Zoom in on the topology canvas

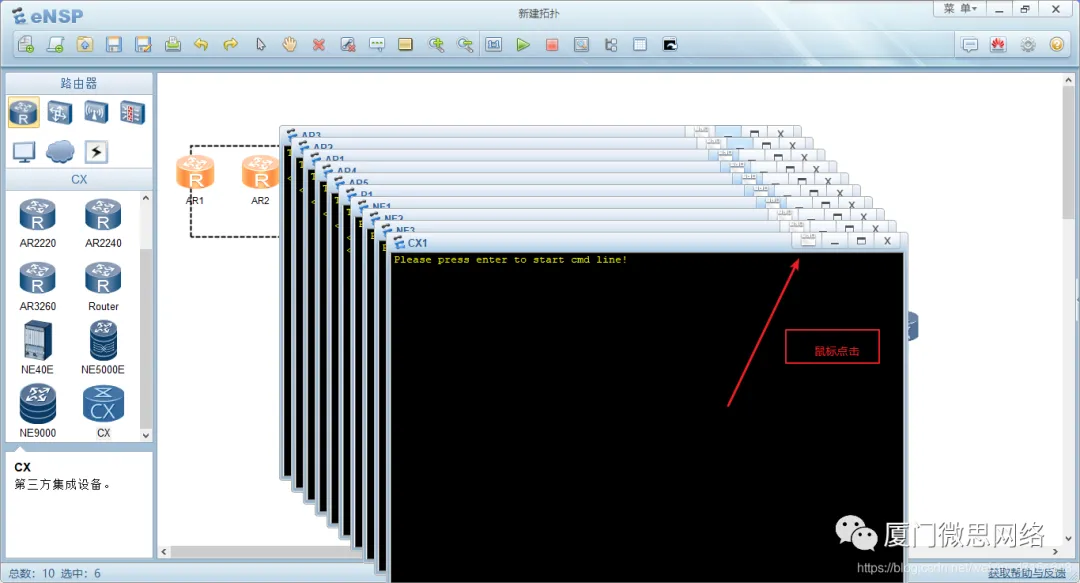436,45
